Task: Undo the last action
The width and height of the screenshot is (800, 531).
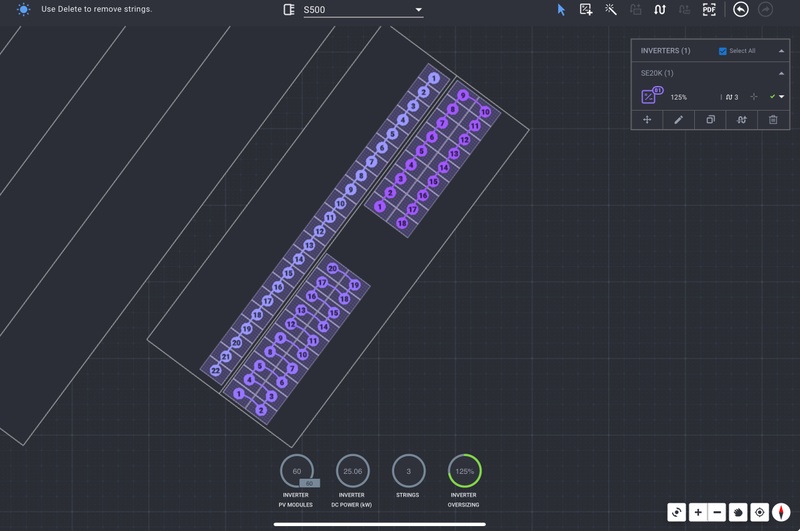Action: click(x=741, y=9)
